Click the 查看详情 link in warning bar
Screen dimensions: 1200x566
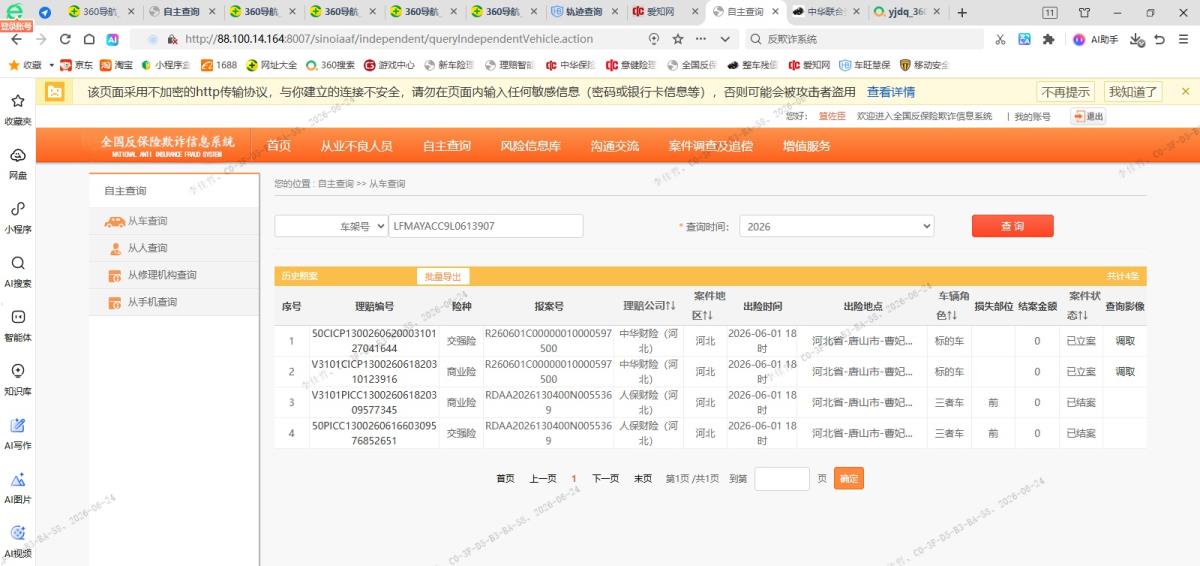click(x=891, y=92)
